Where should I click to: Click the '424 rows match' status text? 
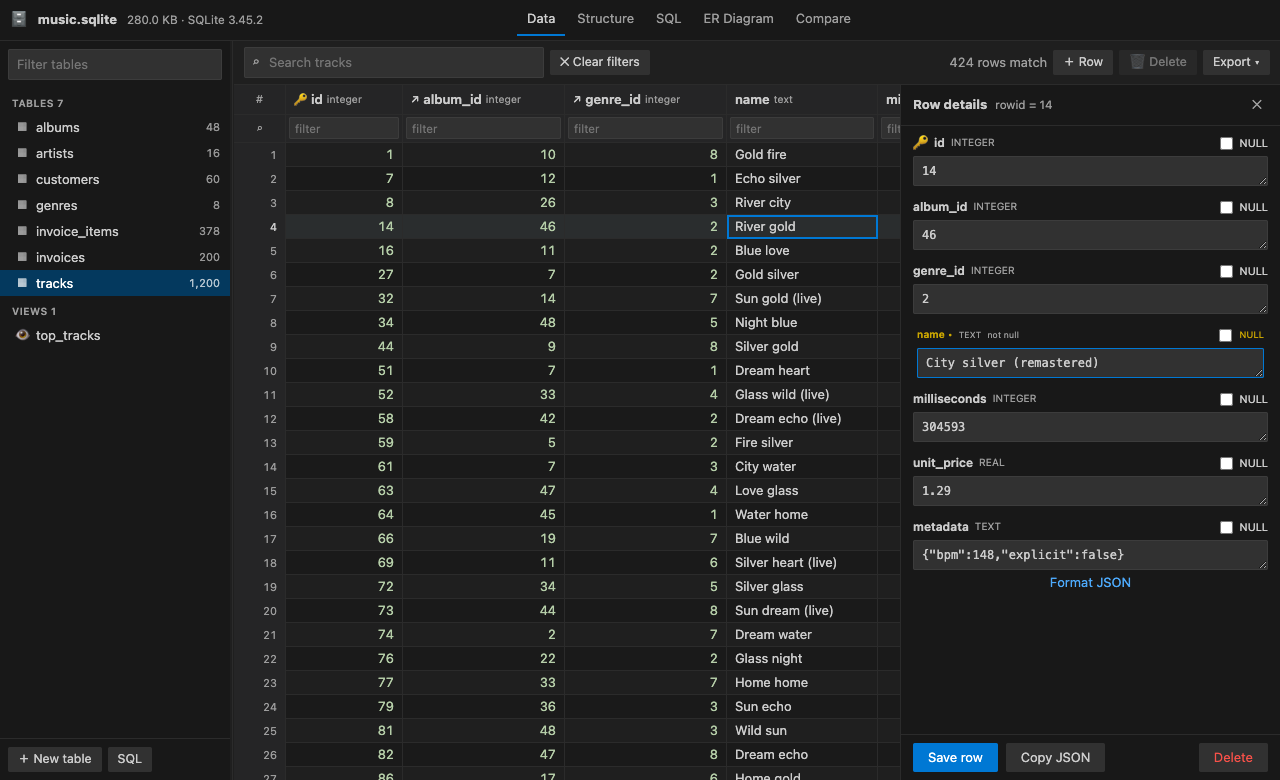[x=998, y=62]
